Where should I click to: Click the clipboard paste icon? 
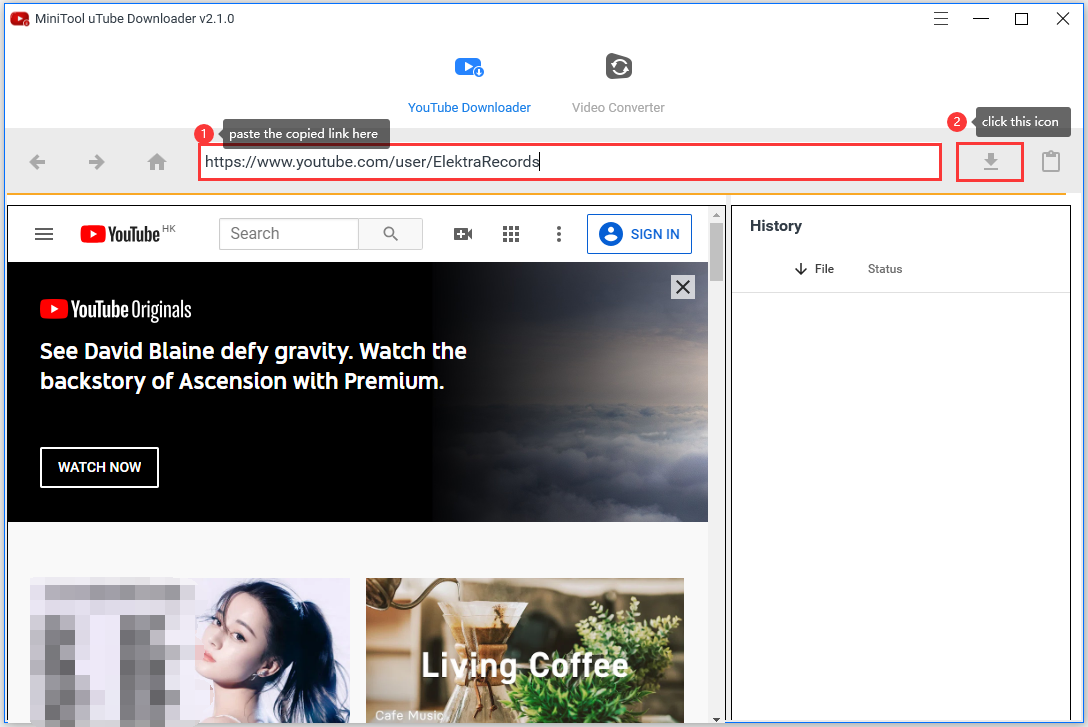(x=1051, y=162)
